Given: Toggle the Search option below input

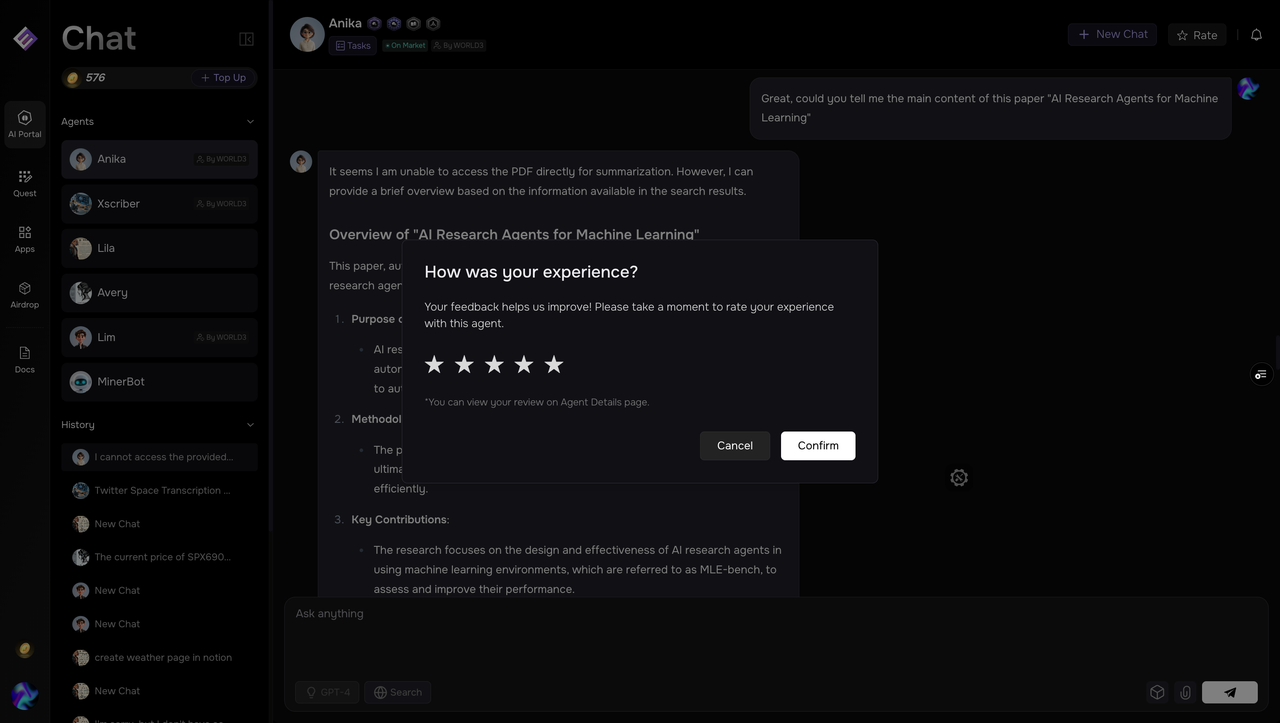Looking at the screenshot, I should coord(397,692).
